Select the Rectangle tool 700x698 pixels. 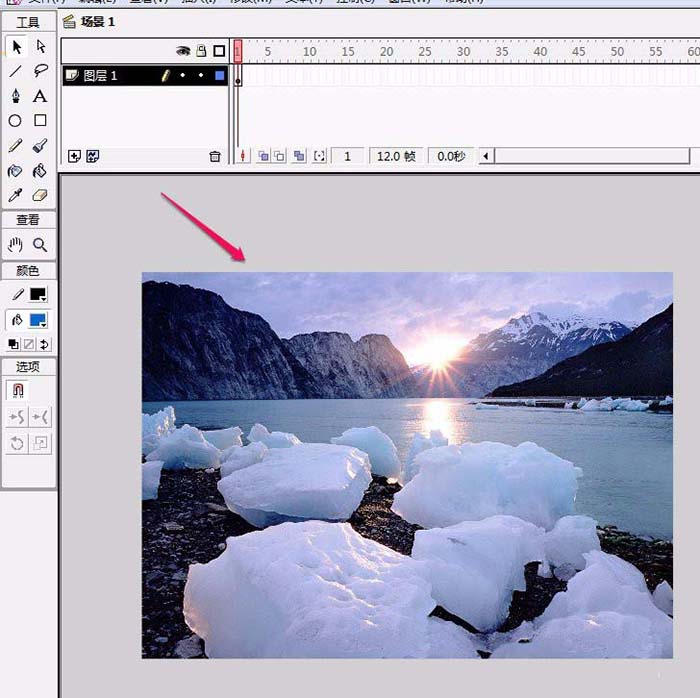click(x=40, y=120)
